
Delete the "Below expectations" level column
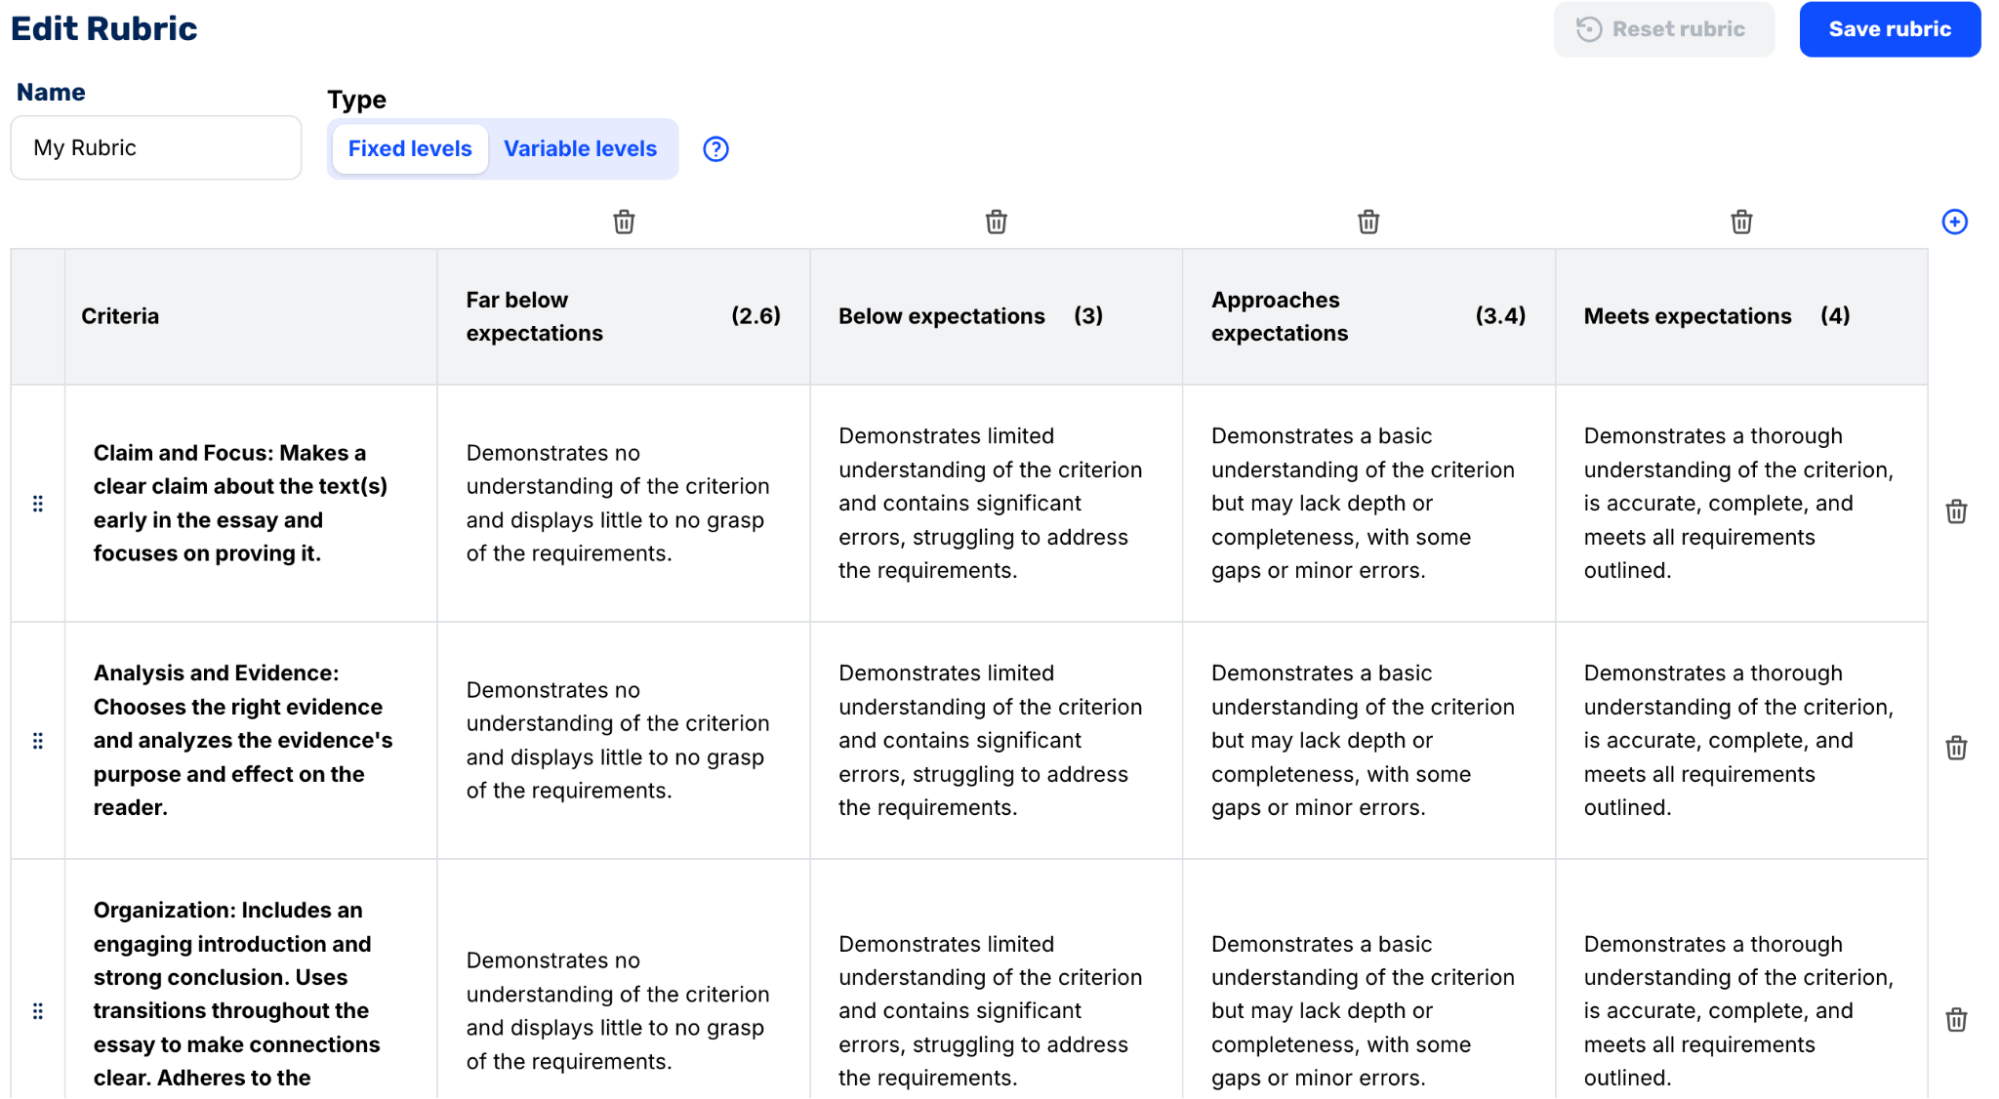coord(995,222)
